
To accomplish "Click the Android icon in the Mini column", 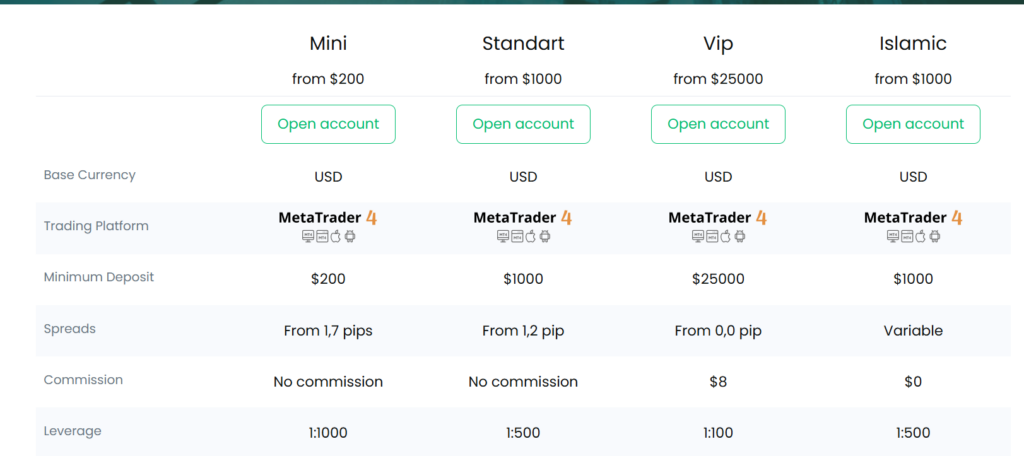I will (x=350, y=237).
